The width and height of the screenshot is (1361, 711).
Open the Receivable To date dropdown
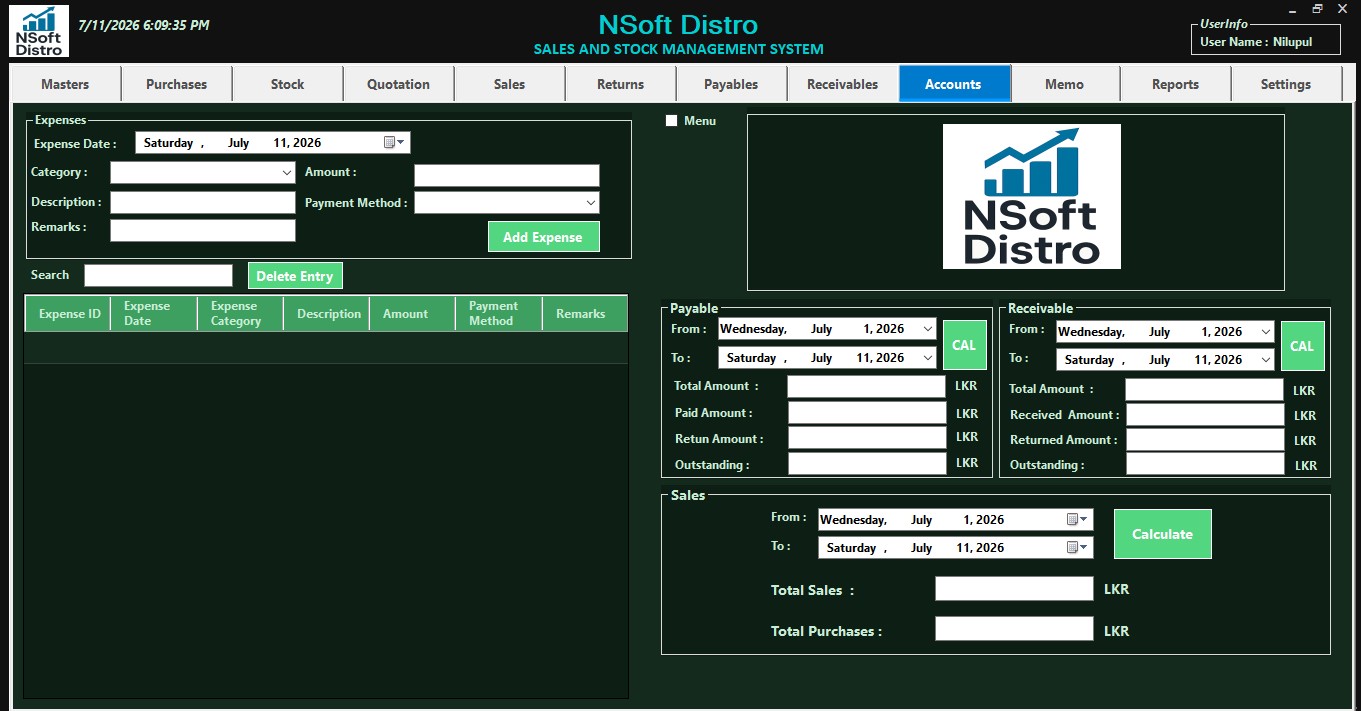coord(1266,360)
